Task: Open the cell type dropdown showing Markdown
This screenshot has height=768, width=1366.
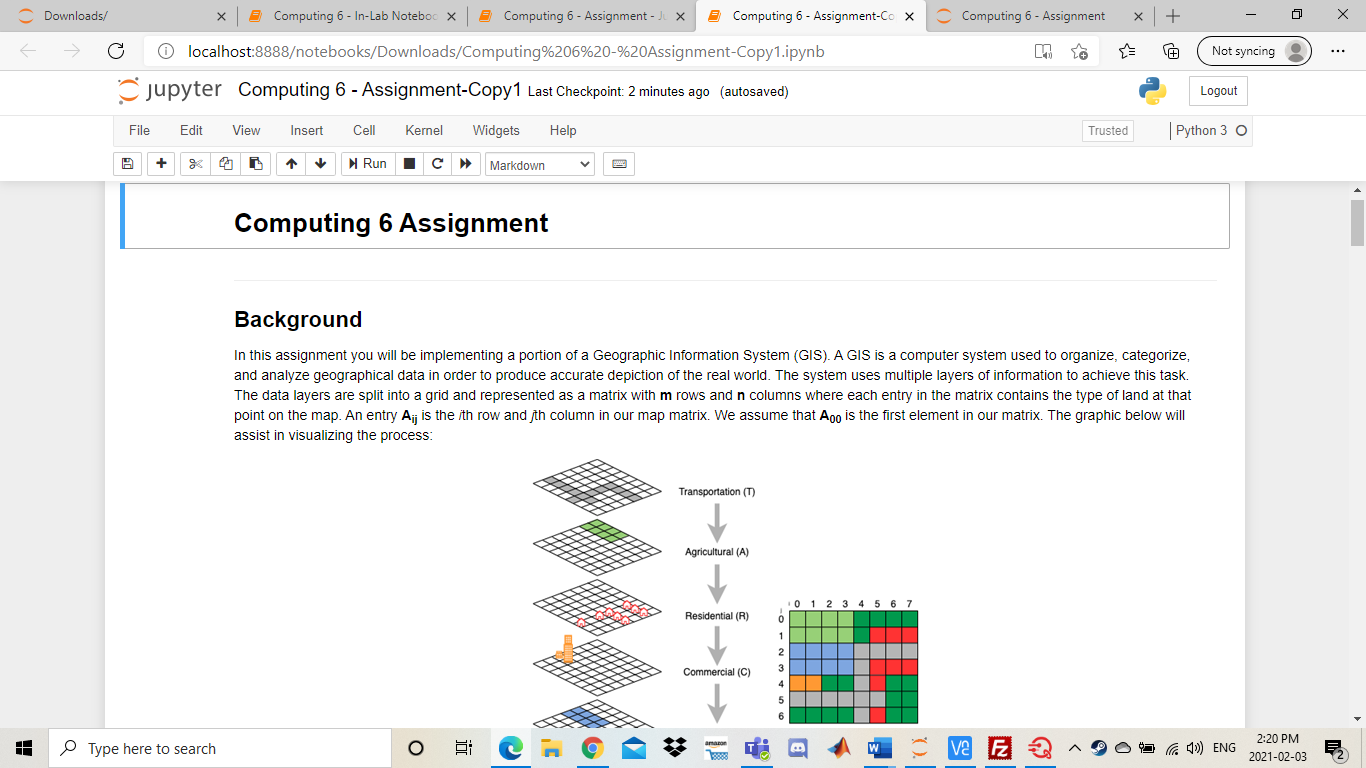Action: point(539,164)
